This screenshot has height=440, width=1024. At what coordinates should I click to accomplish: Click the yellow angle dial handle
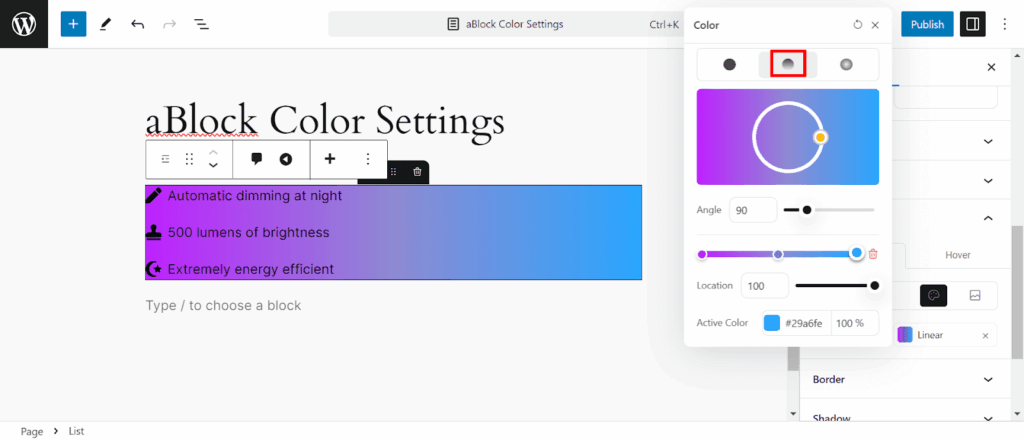(821, 137)
